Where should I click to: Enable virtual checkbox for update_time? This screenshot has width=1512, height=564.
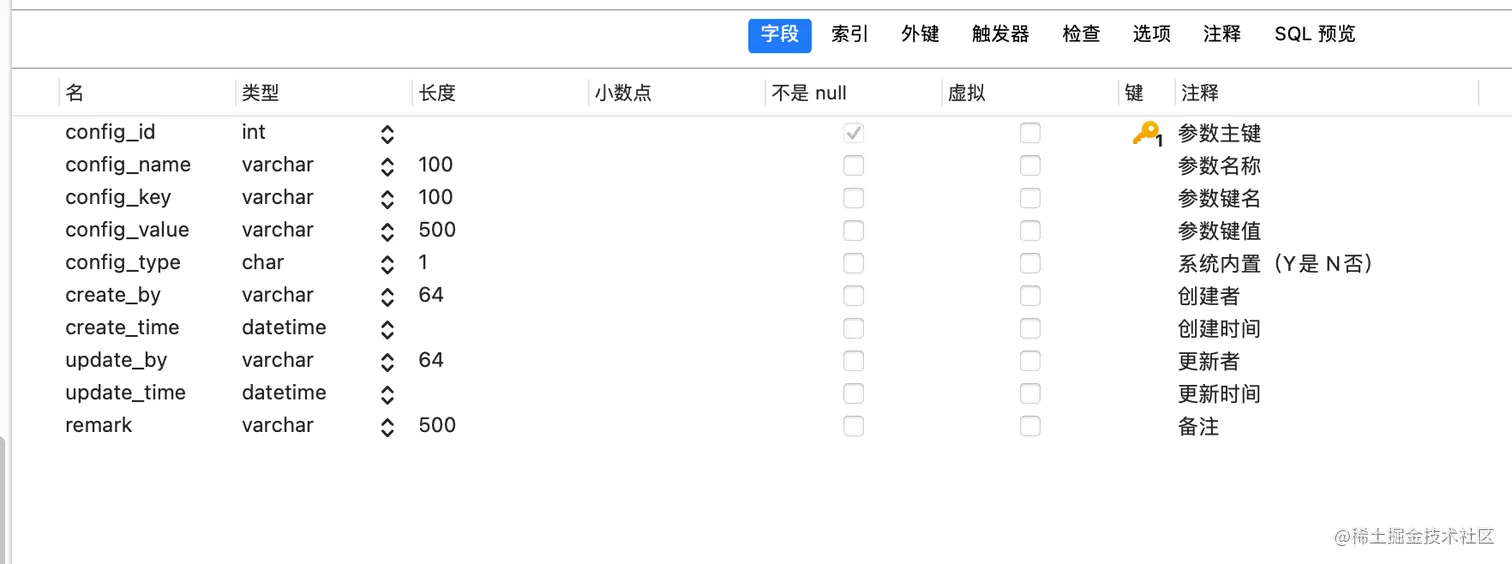point(1030,393)
